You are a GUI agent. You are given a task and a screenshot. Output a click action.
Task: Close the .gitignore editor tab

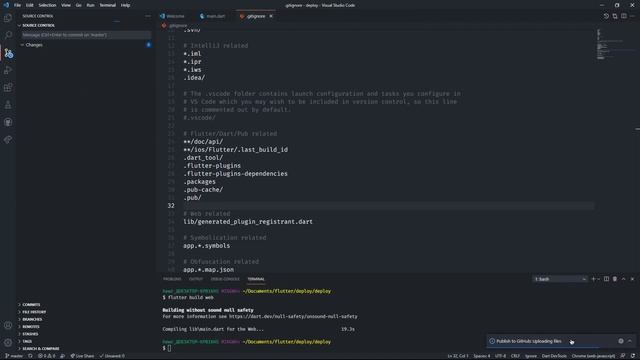[271, 16]
